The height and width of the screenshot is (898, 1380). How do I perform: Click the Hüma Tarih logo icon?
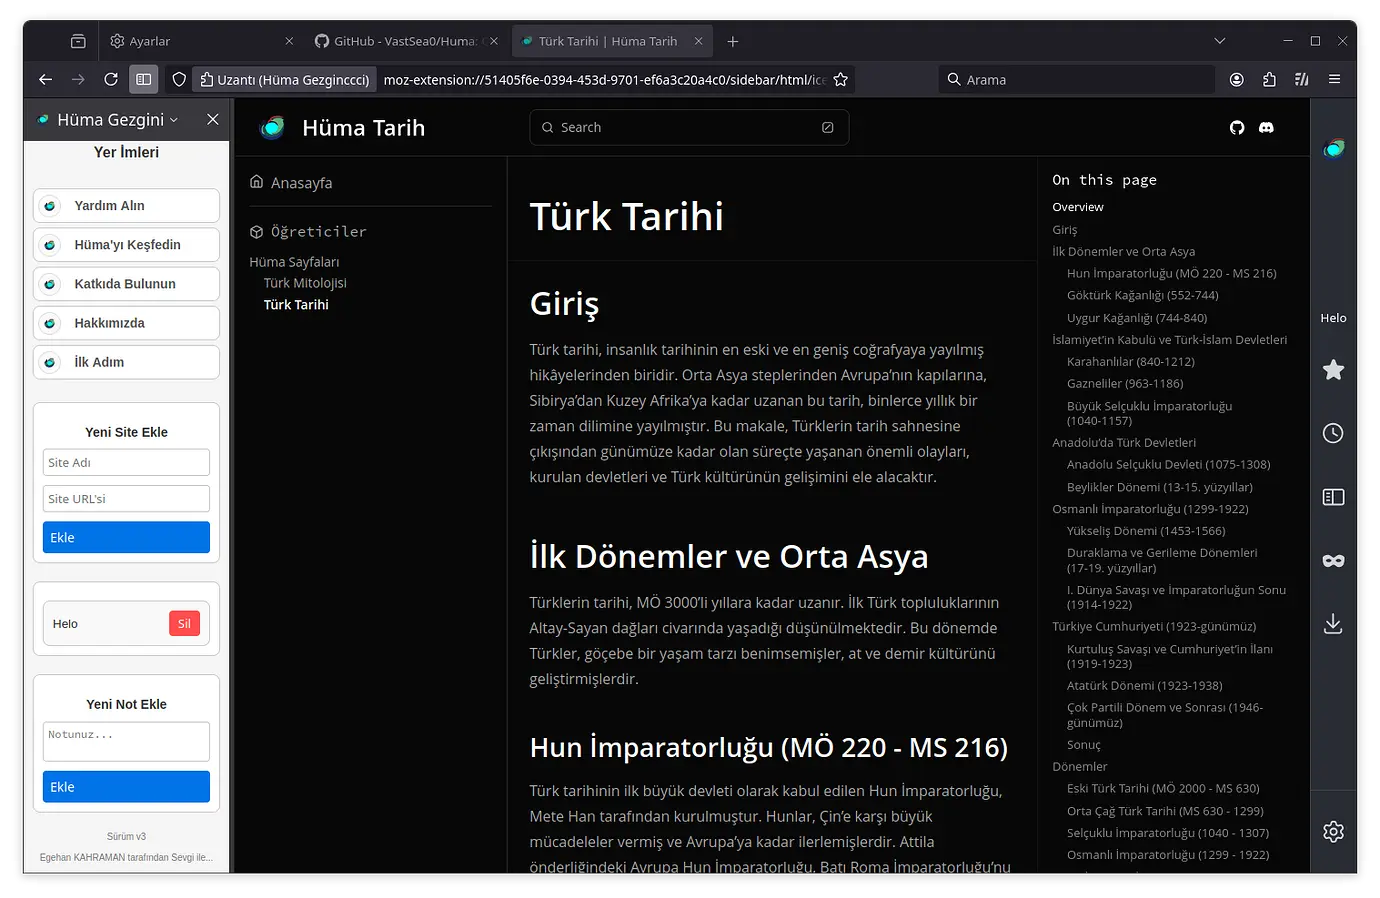pyautogui.click(x=272, y=128)
